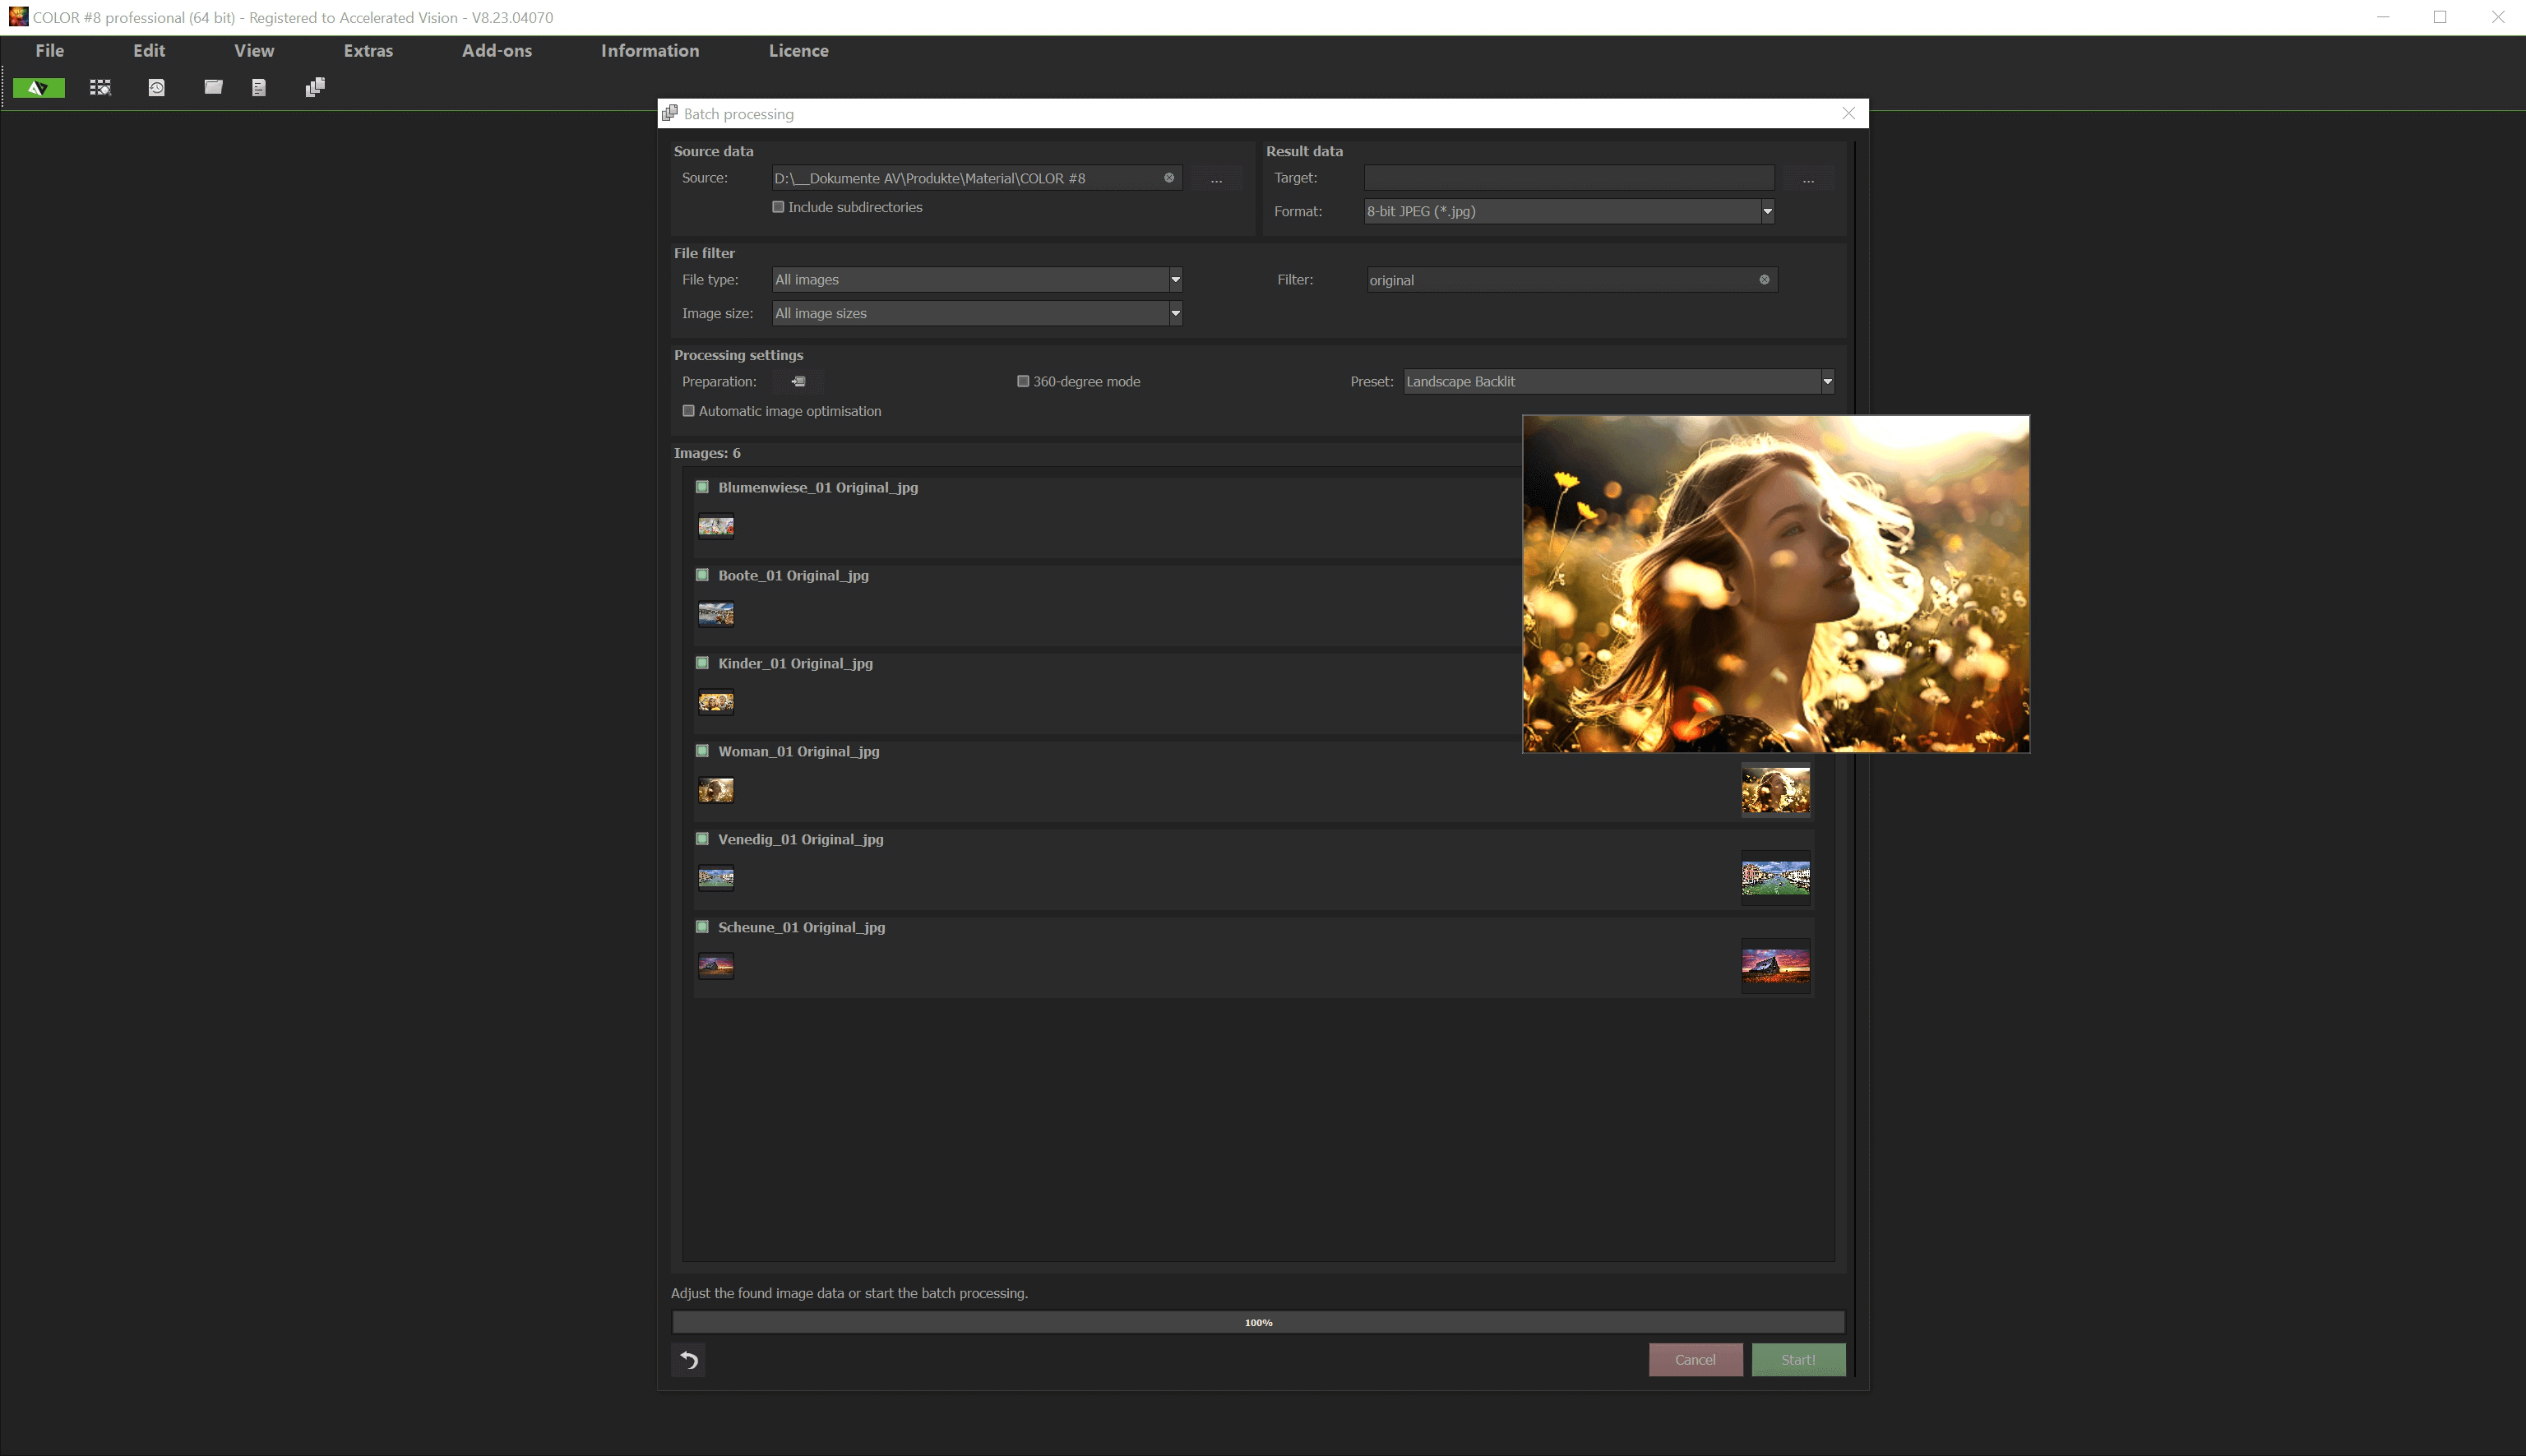The image size is (2526, 1456).
Task: Open the report document toolbar icon
Action: point(259,87)
